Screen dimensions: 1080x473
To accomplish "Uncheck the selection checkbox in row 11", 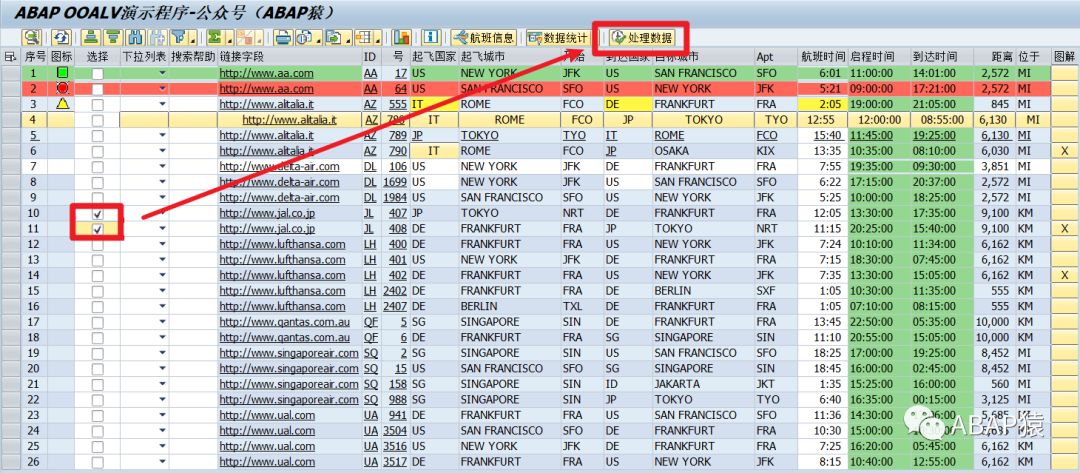I will coord(98,229).
